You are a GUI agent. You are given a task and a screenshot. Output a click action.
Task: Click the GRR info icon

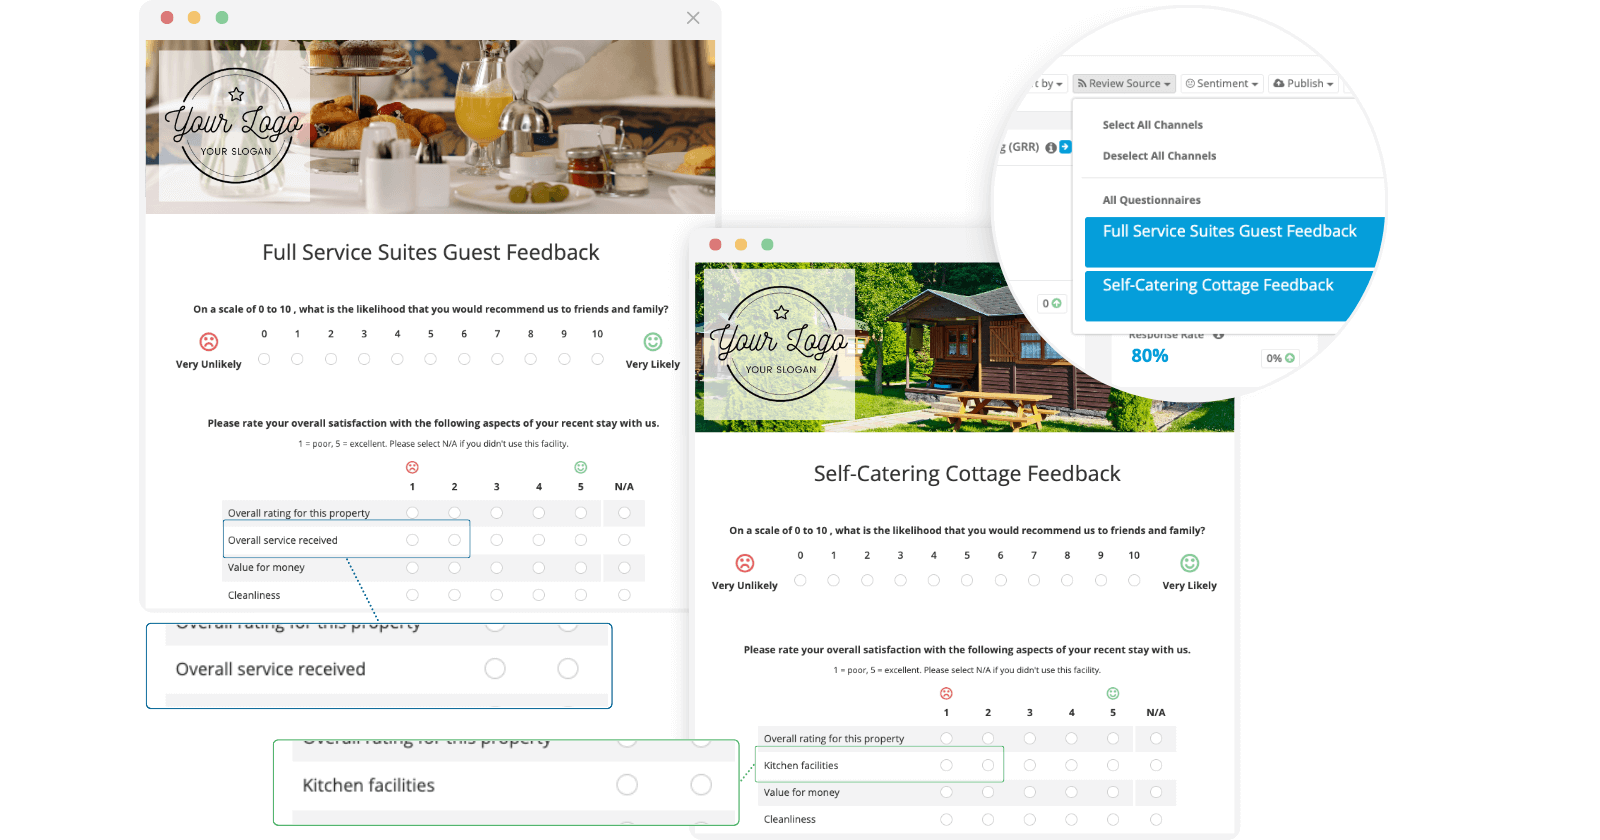(x=1051, y=148)
